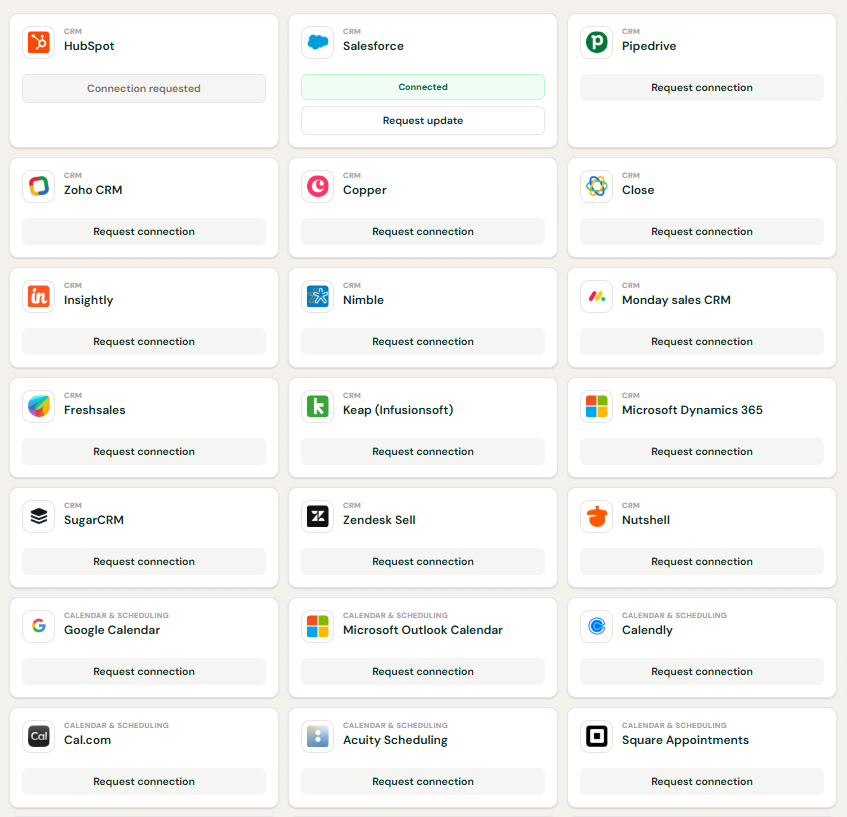Click the Insightly logo icon
Screen dimensions: 847x817
[39, 296]
